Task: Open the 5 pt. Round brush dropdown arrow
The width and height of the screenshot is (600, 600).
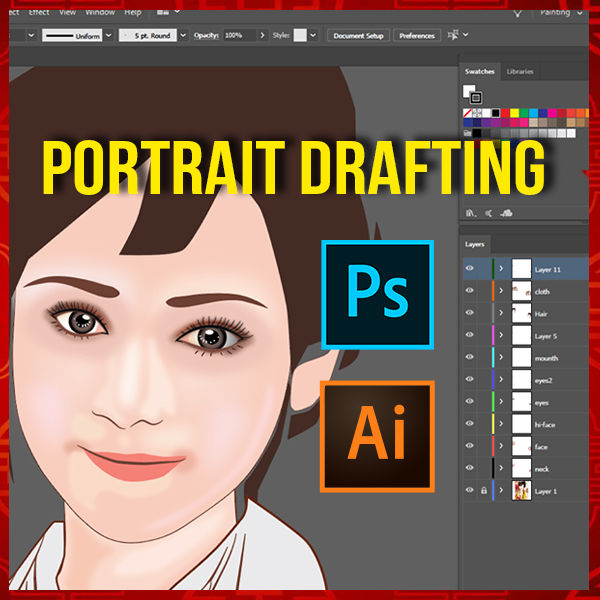Action: (183, 36)
